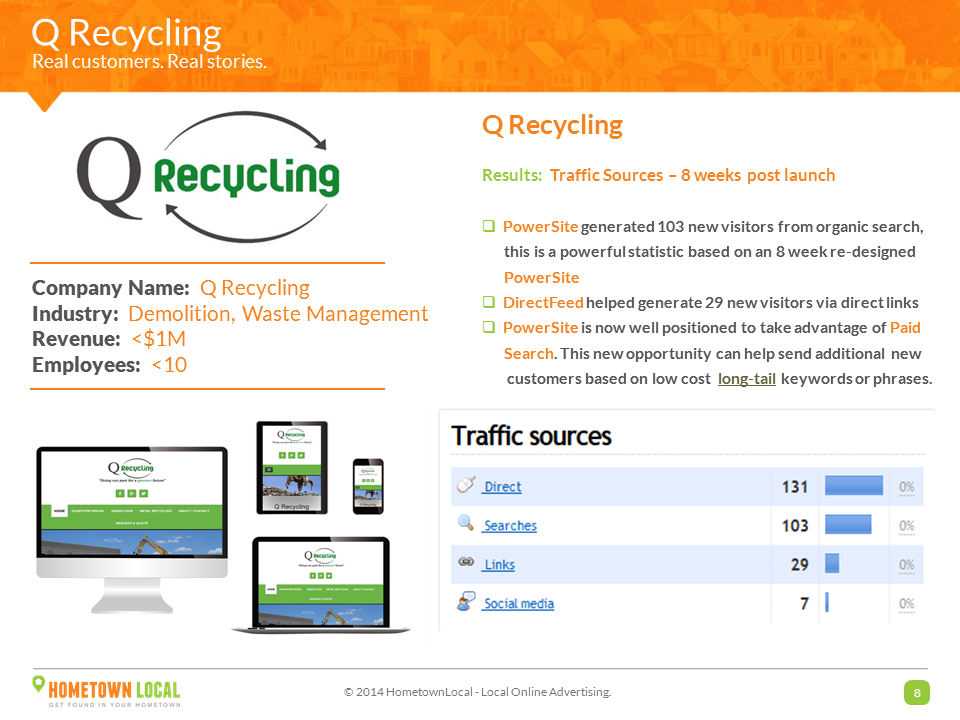Open the Links traffic source link
This screenshot has width=960, height=720.
[x=499, y=565]
